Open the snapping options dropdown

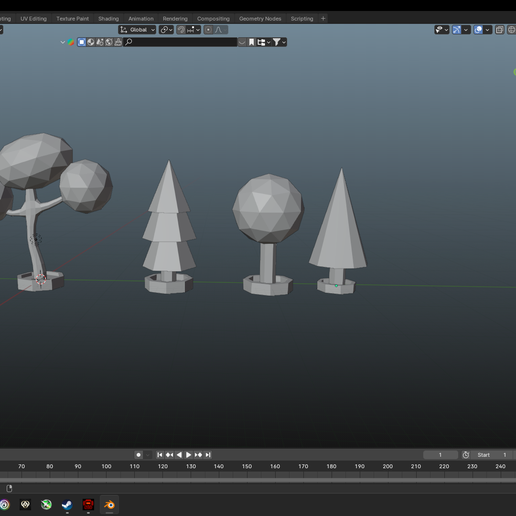[x=193, y=30]
